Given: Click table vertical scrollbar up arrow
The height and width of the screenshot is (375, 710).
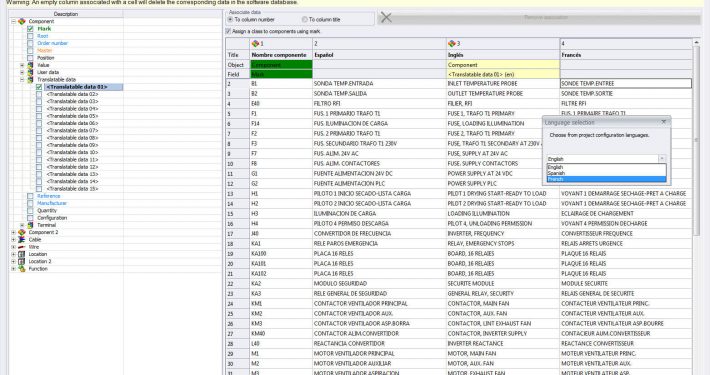Looking at the screenshot, I should 696,43.
